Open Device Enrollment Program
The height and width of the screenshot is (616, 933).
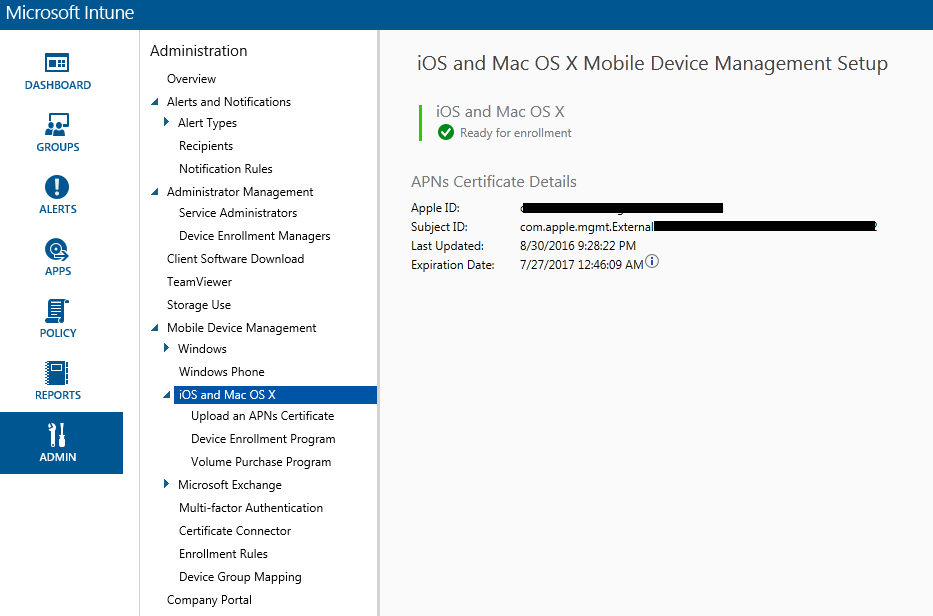[263, 439]
